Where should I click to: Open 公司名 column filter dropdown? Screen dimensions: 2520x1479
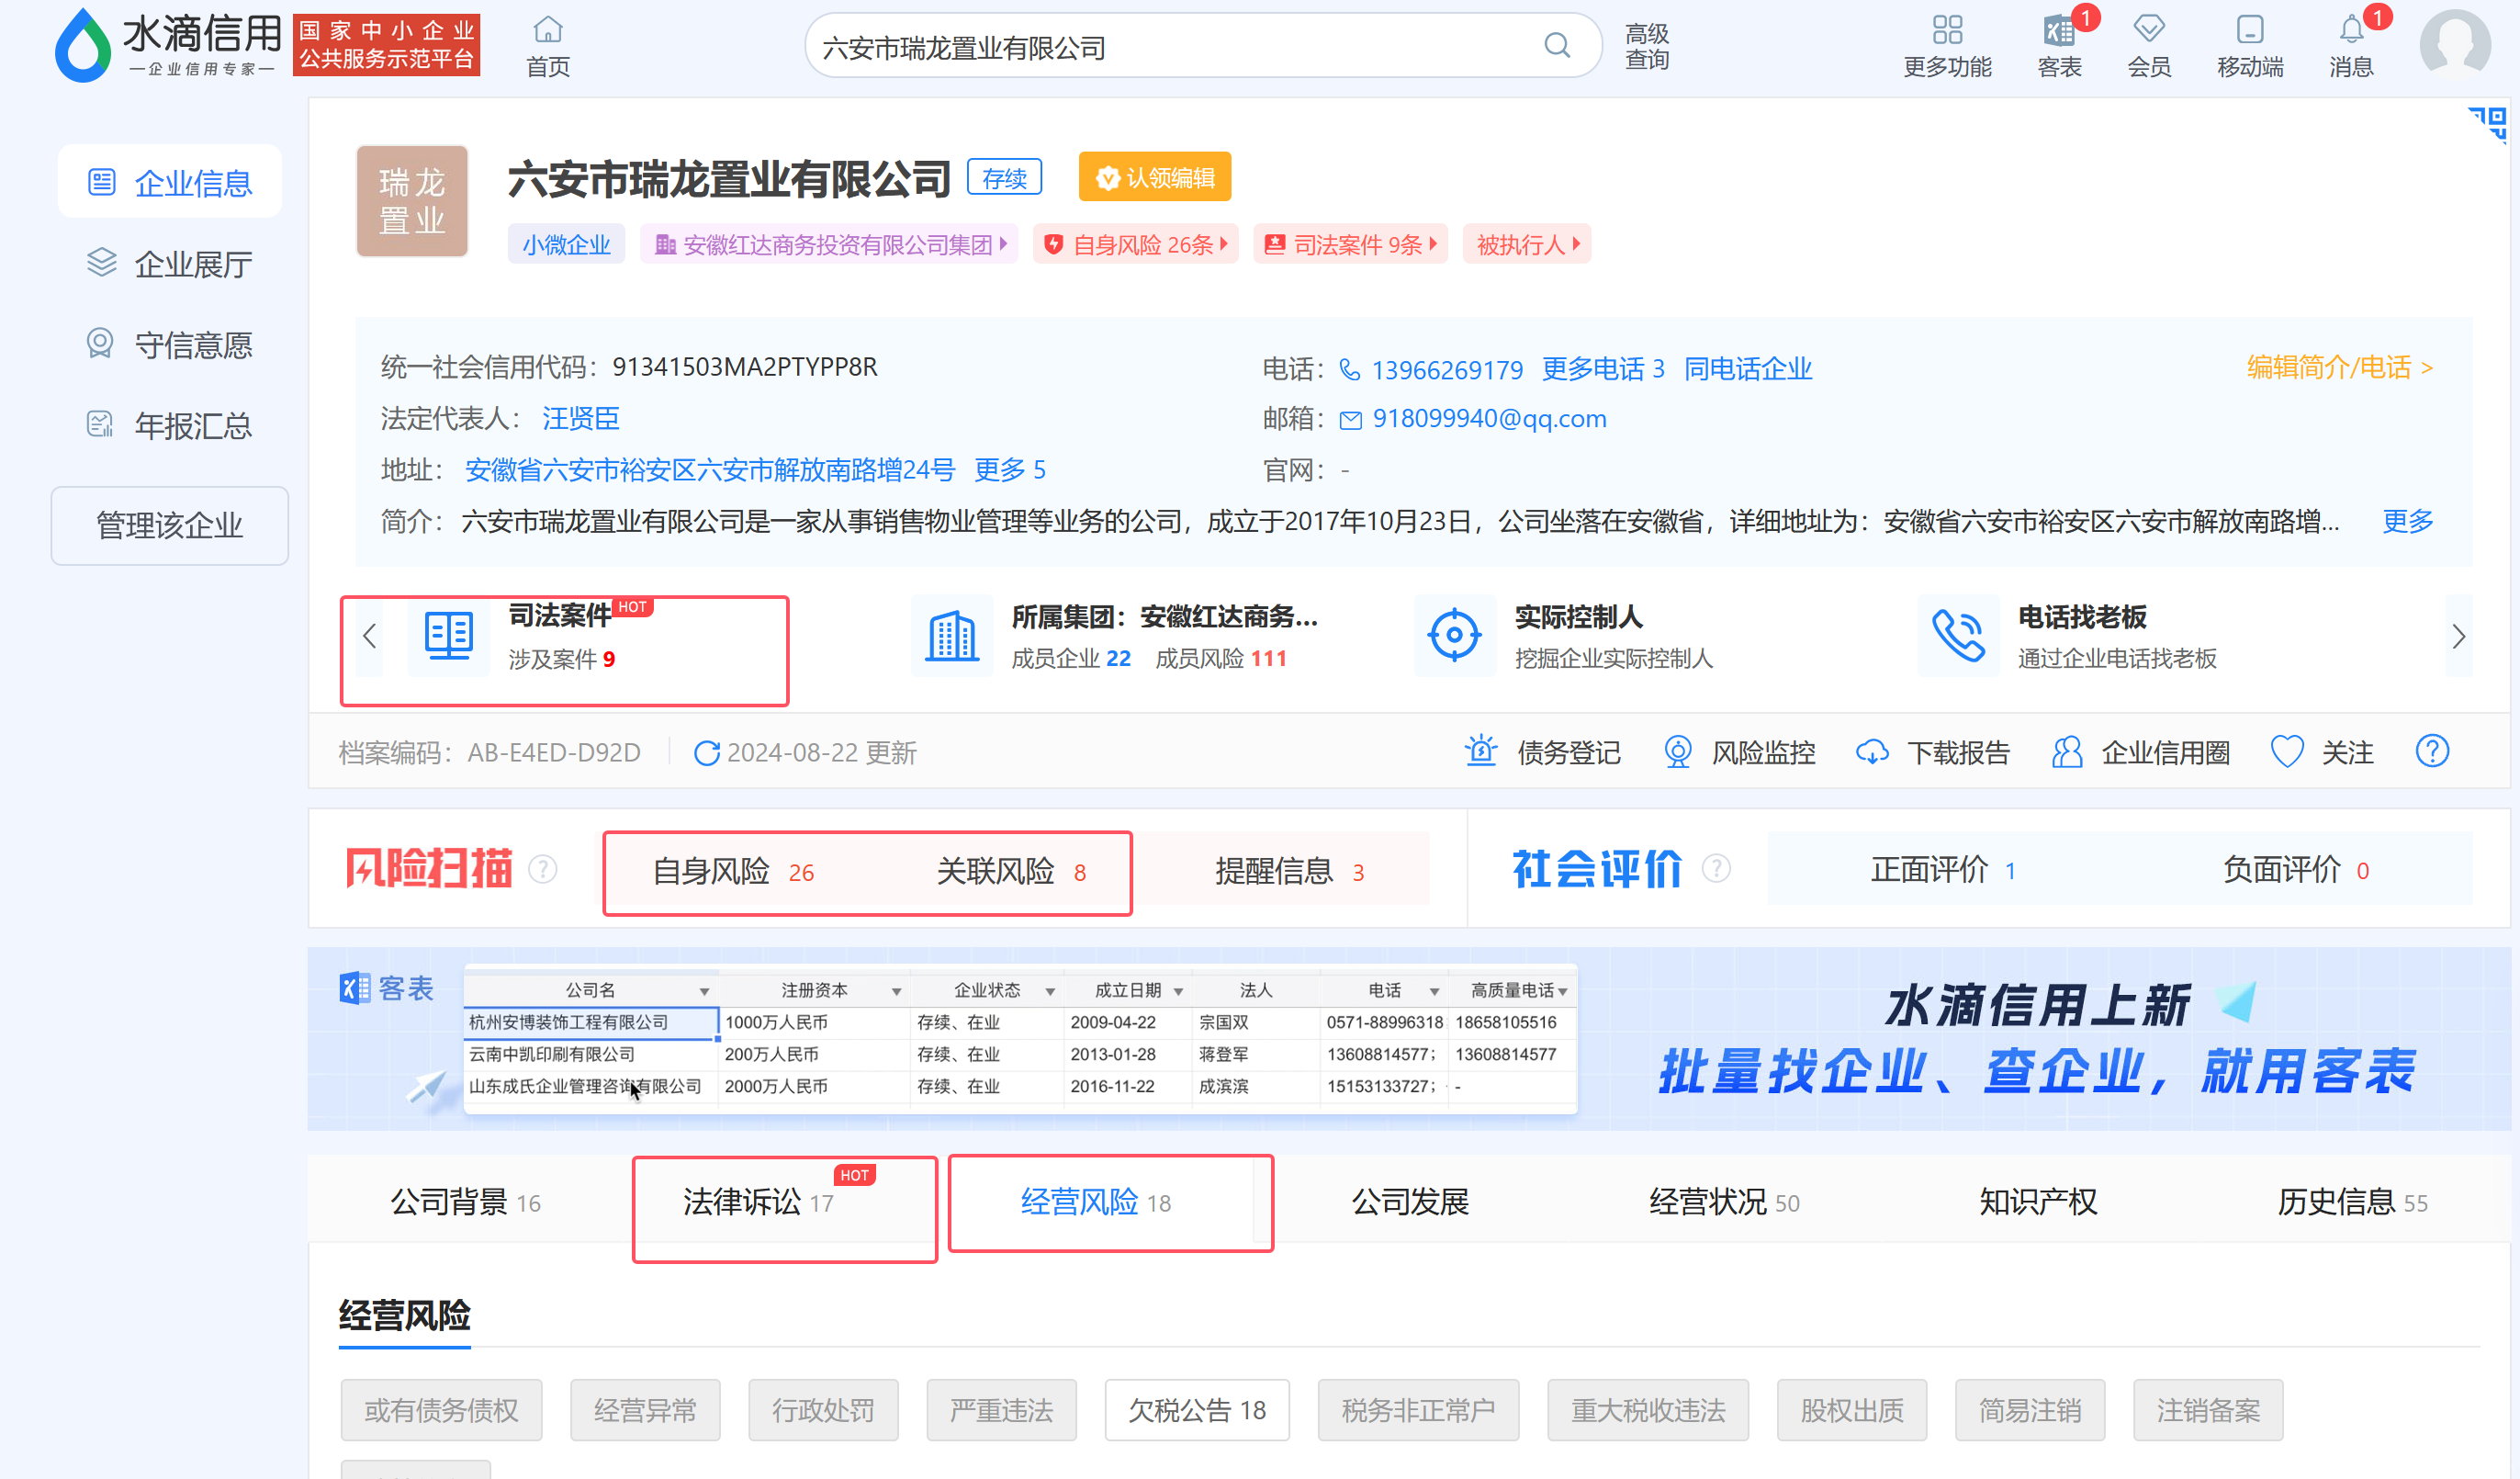(x=705, y=991)
